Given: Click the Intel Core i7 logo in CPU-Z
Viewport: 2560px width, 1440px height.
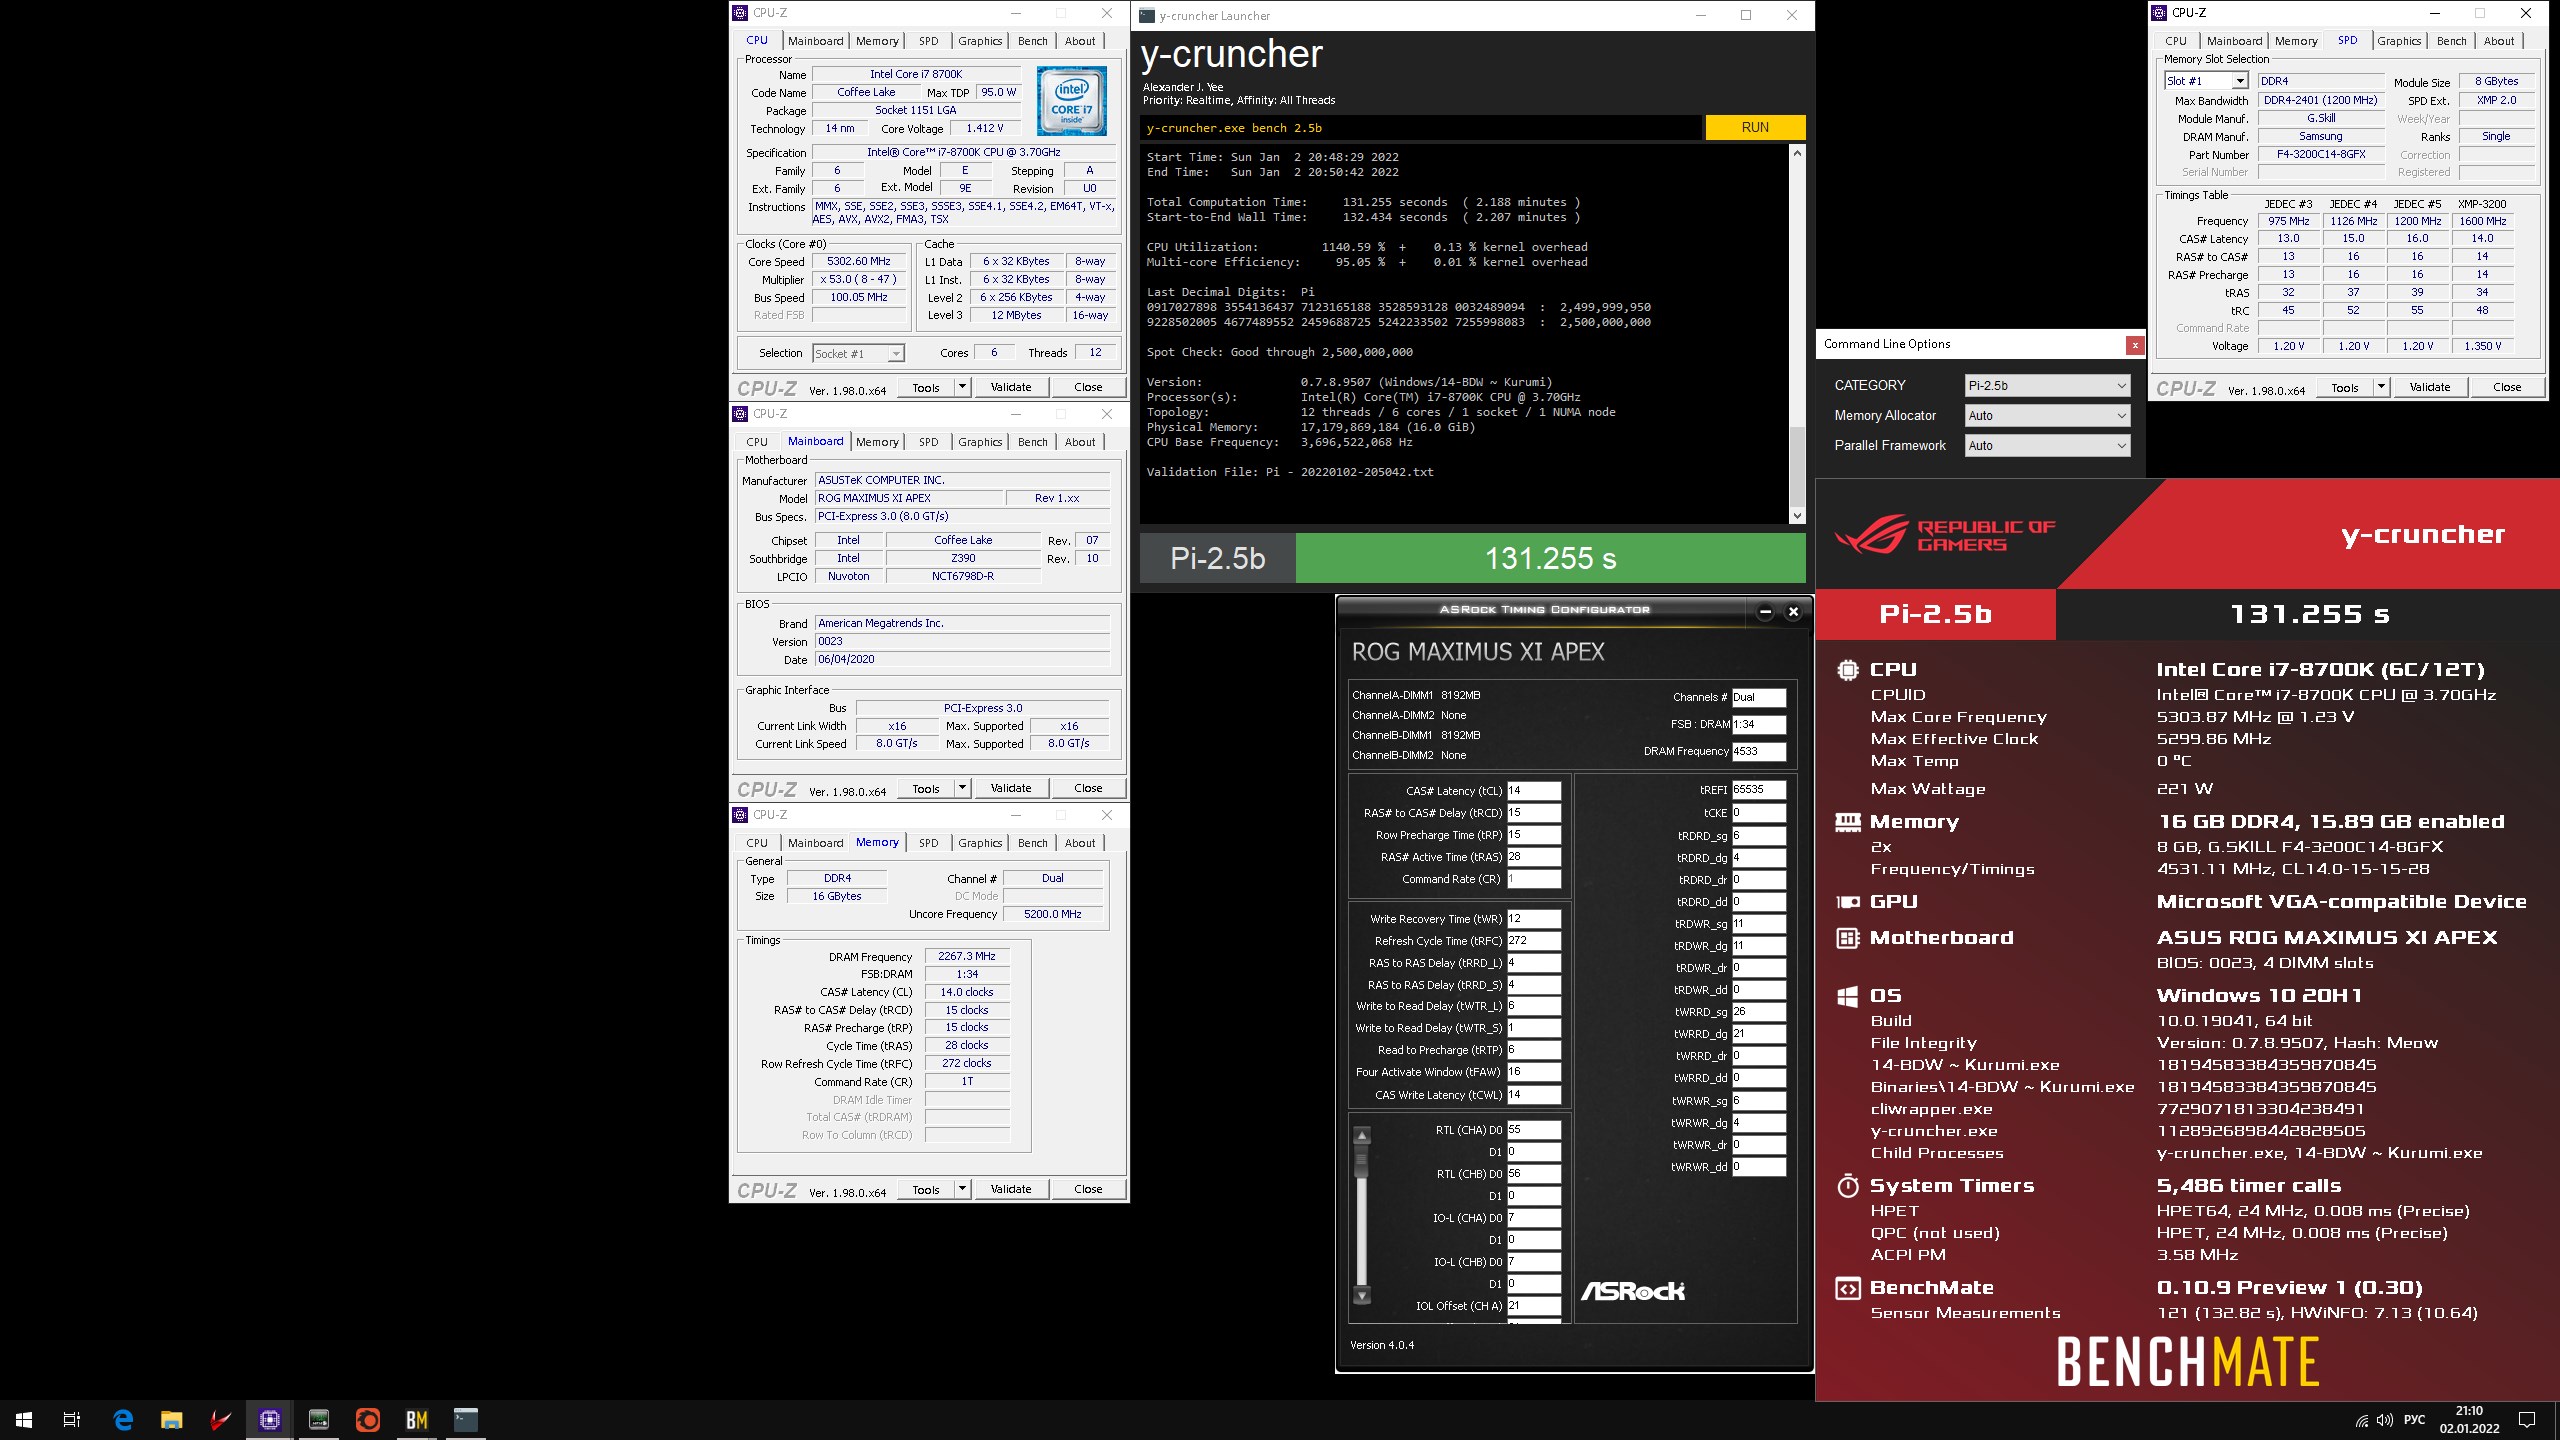Looking at the screenshot, I should (x=1071, y=101).
